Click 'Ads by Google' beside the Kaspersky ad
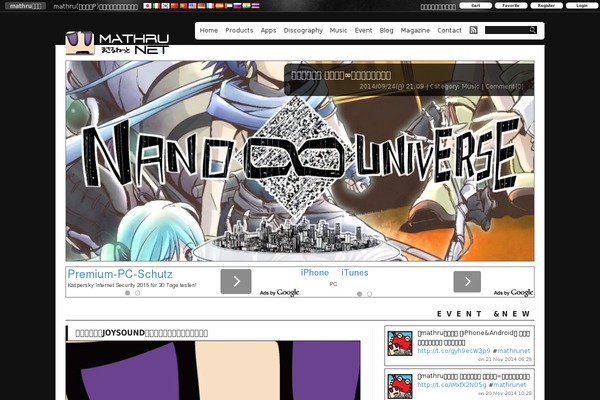Viewport: 600px width, 400px height. 279,293
